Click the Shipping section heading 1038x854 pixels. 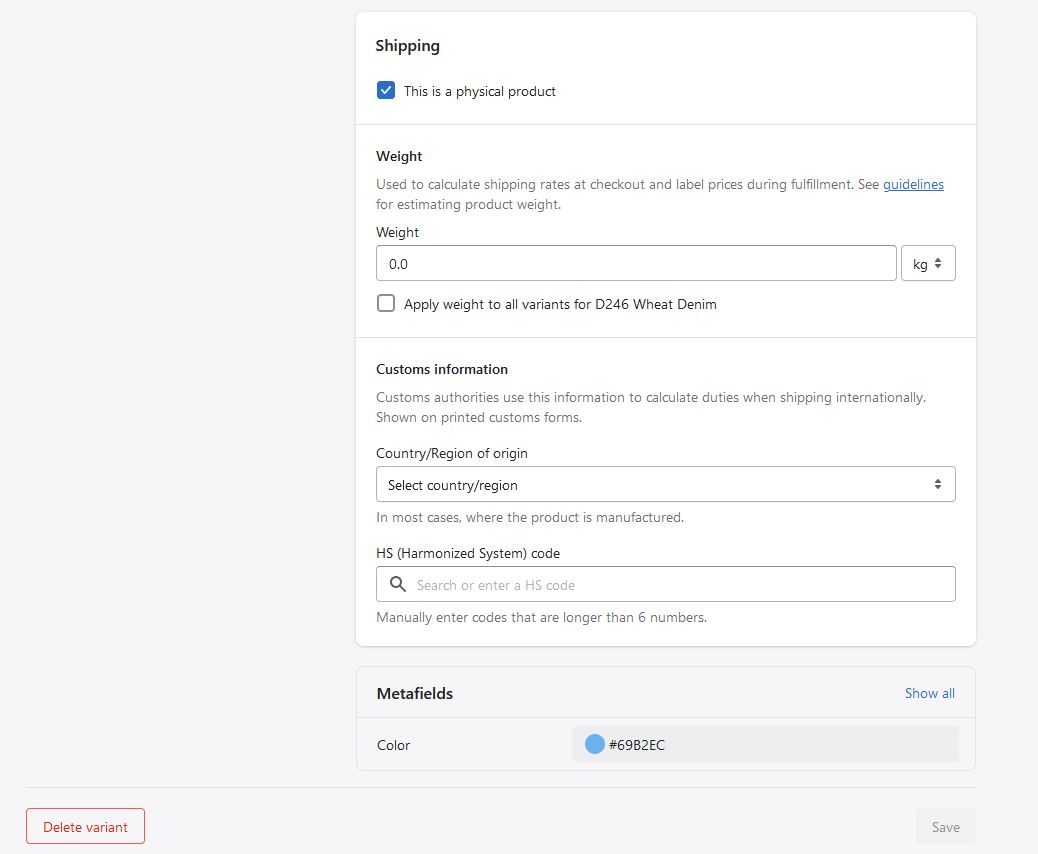pyautogui.click(x=407, y=45)
